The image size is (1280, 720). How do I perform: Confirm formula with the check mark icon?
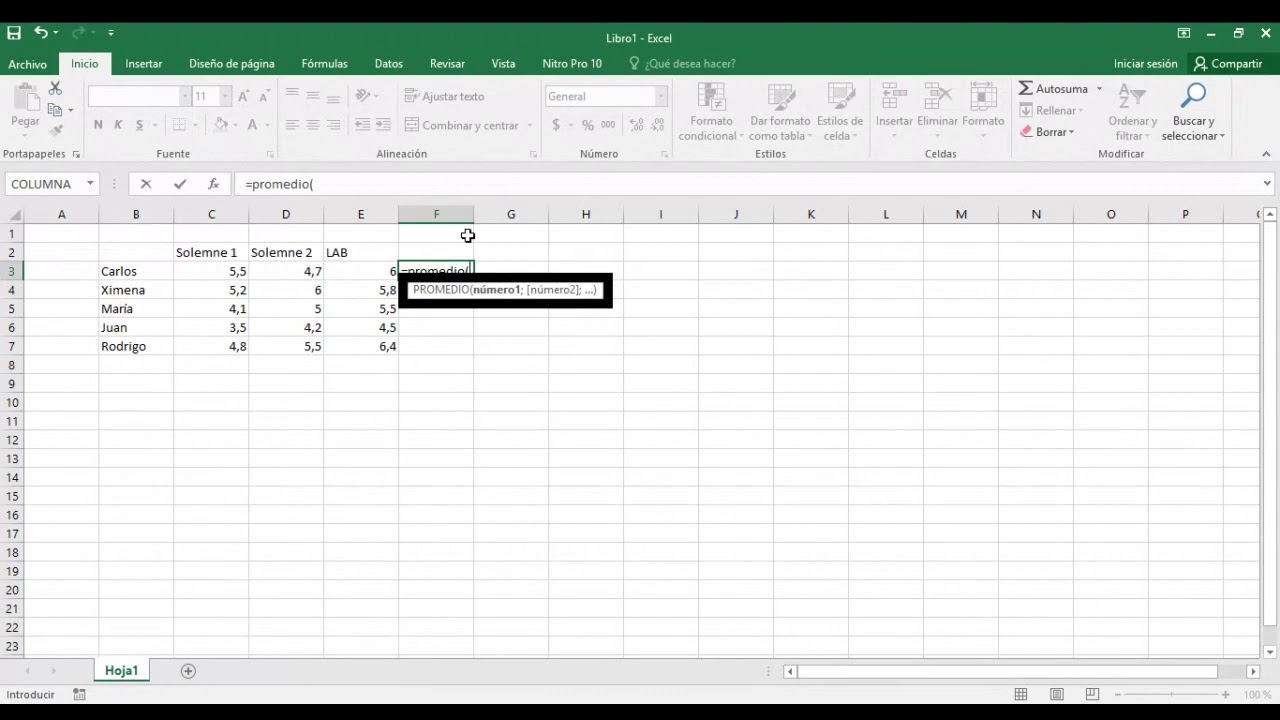coord(180,184)
